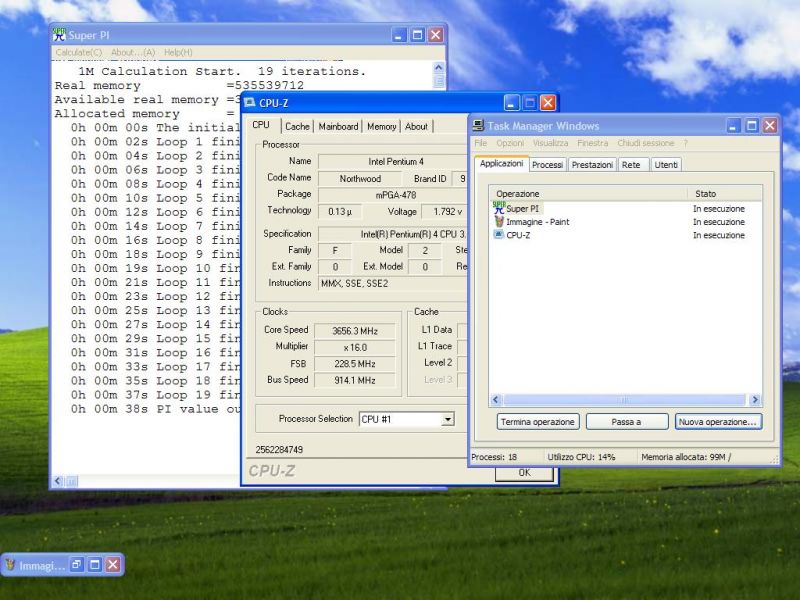
Task: Click the right scroll arrow in Task Manager list
Action: tap(755, 400)
